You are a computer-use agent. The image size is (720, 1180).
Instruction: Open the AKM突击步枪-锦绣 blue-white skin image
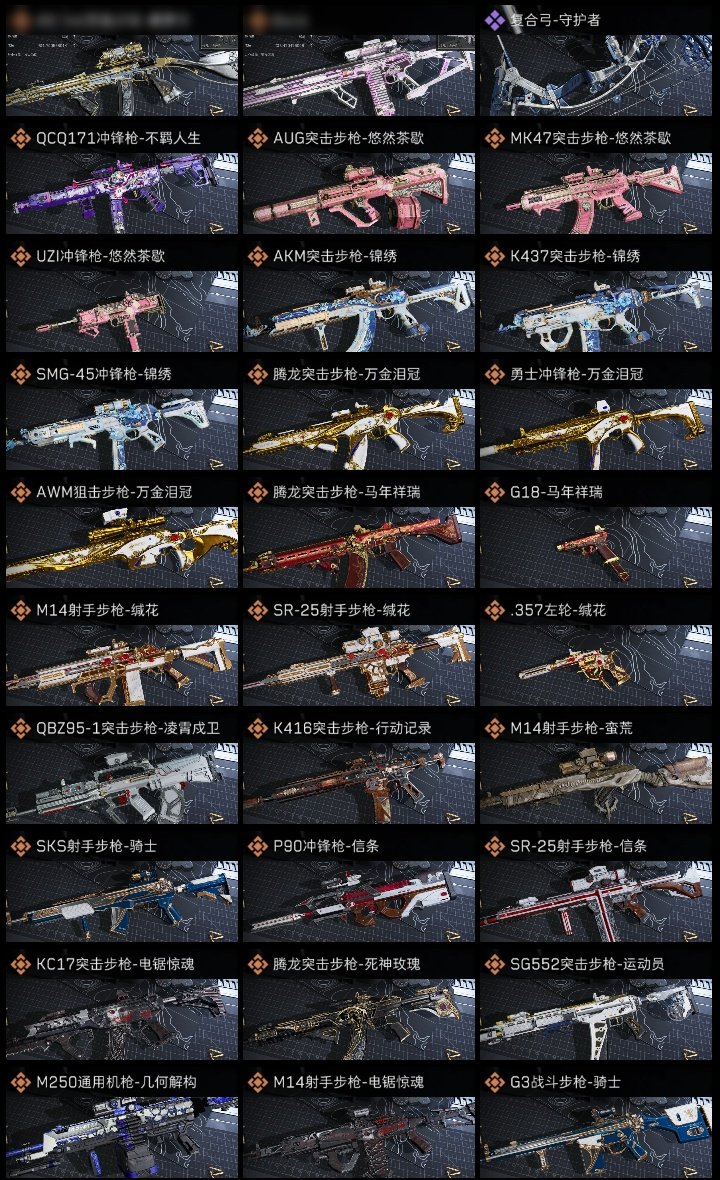(359, 312)
